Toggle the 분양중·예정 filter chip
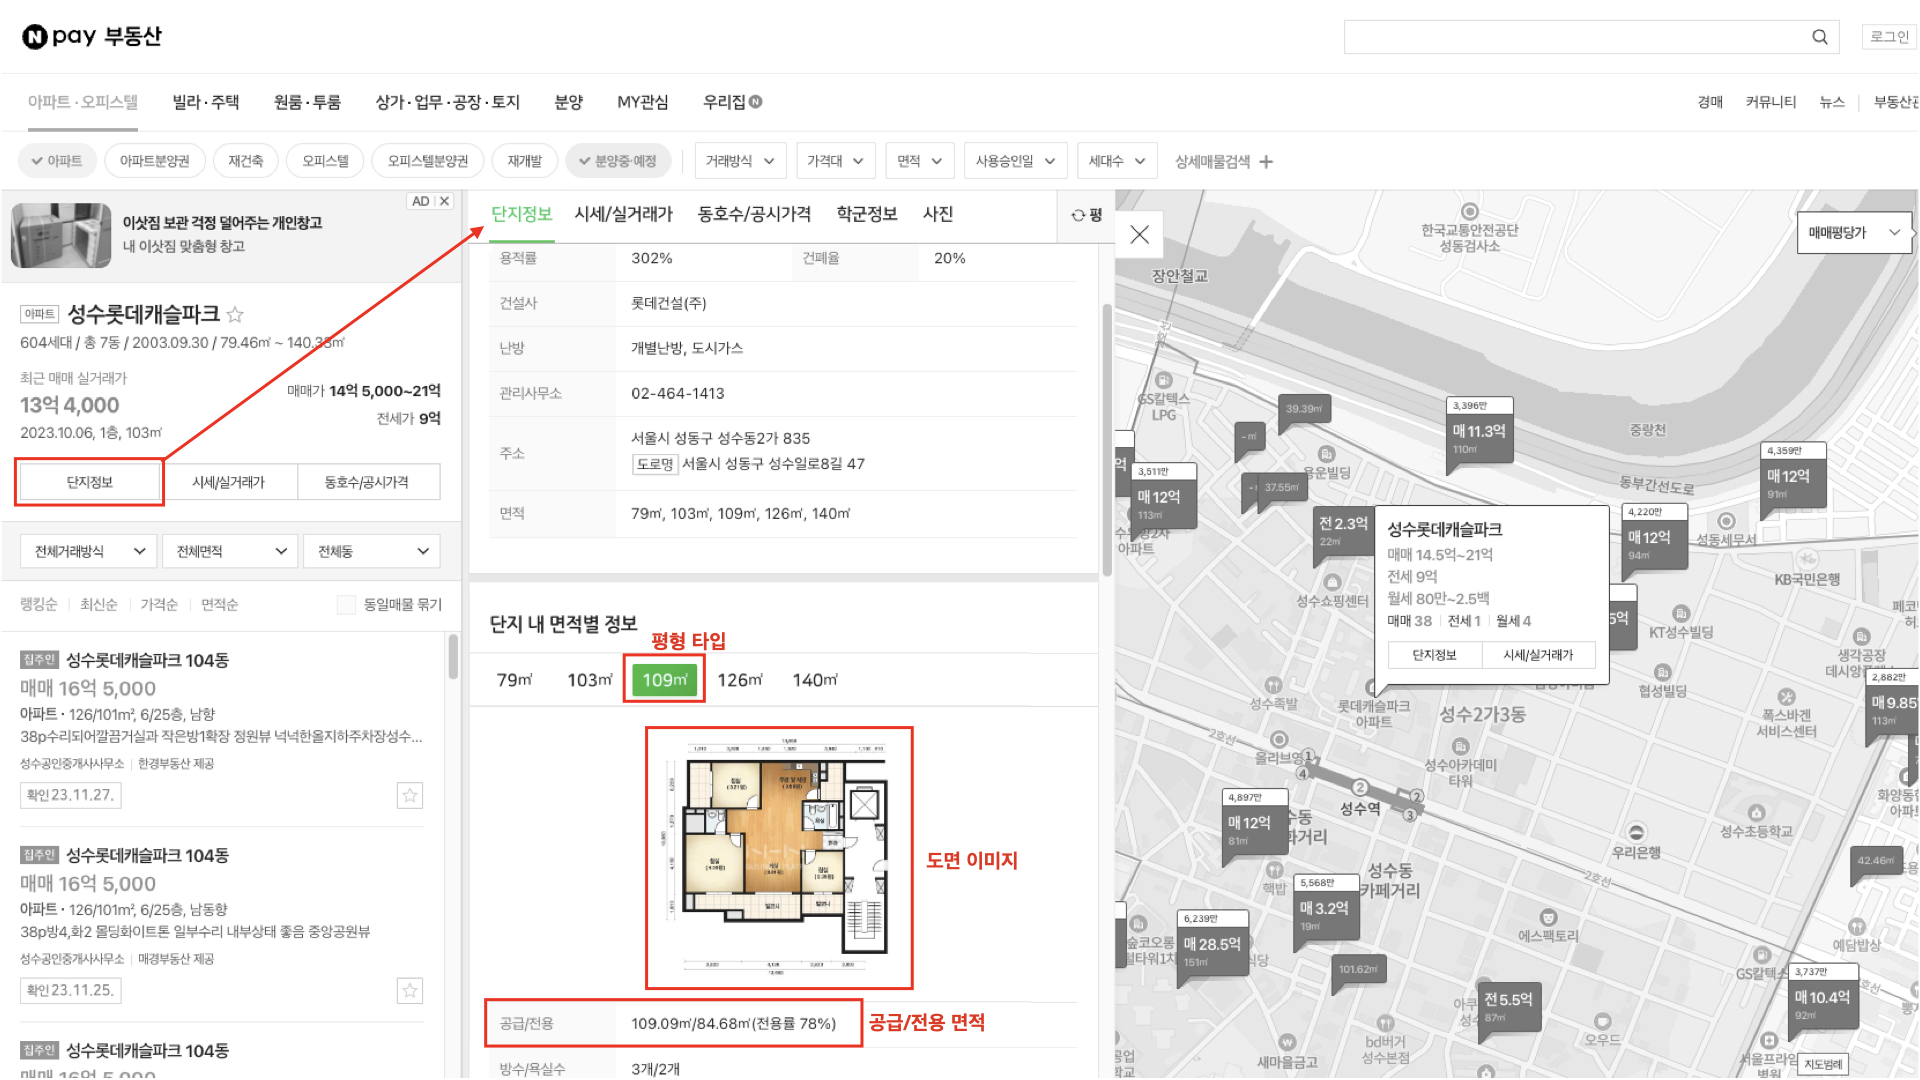This screenshot has width=1920, height=1080. (x=617, y=161)
